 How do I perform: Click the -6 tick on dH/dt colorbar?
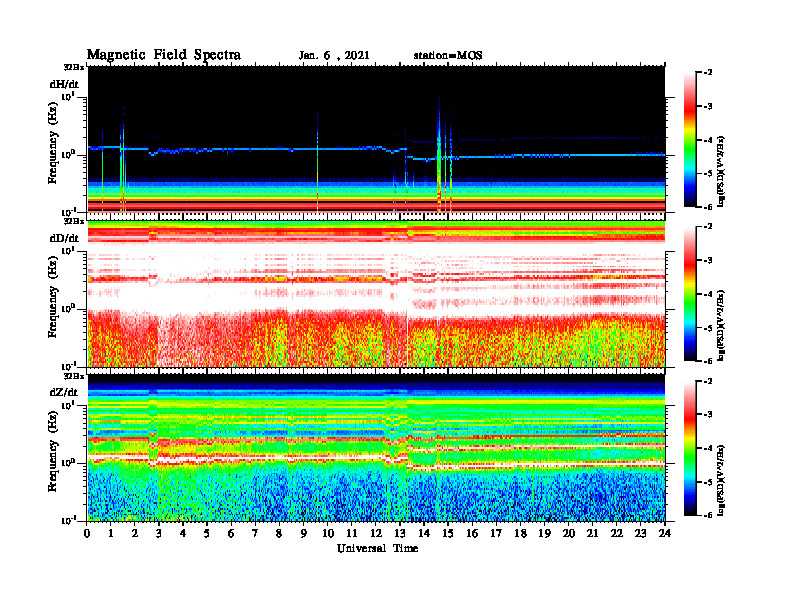709,207
